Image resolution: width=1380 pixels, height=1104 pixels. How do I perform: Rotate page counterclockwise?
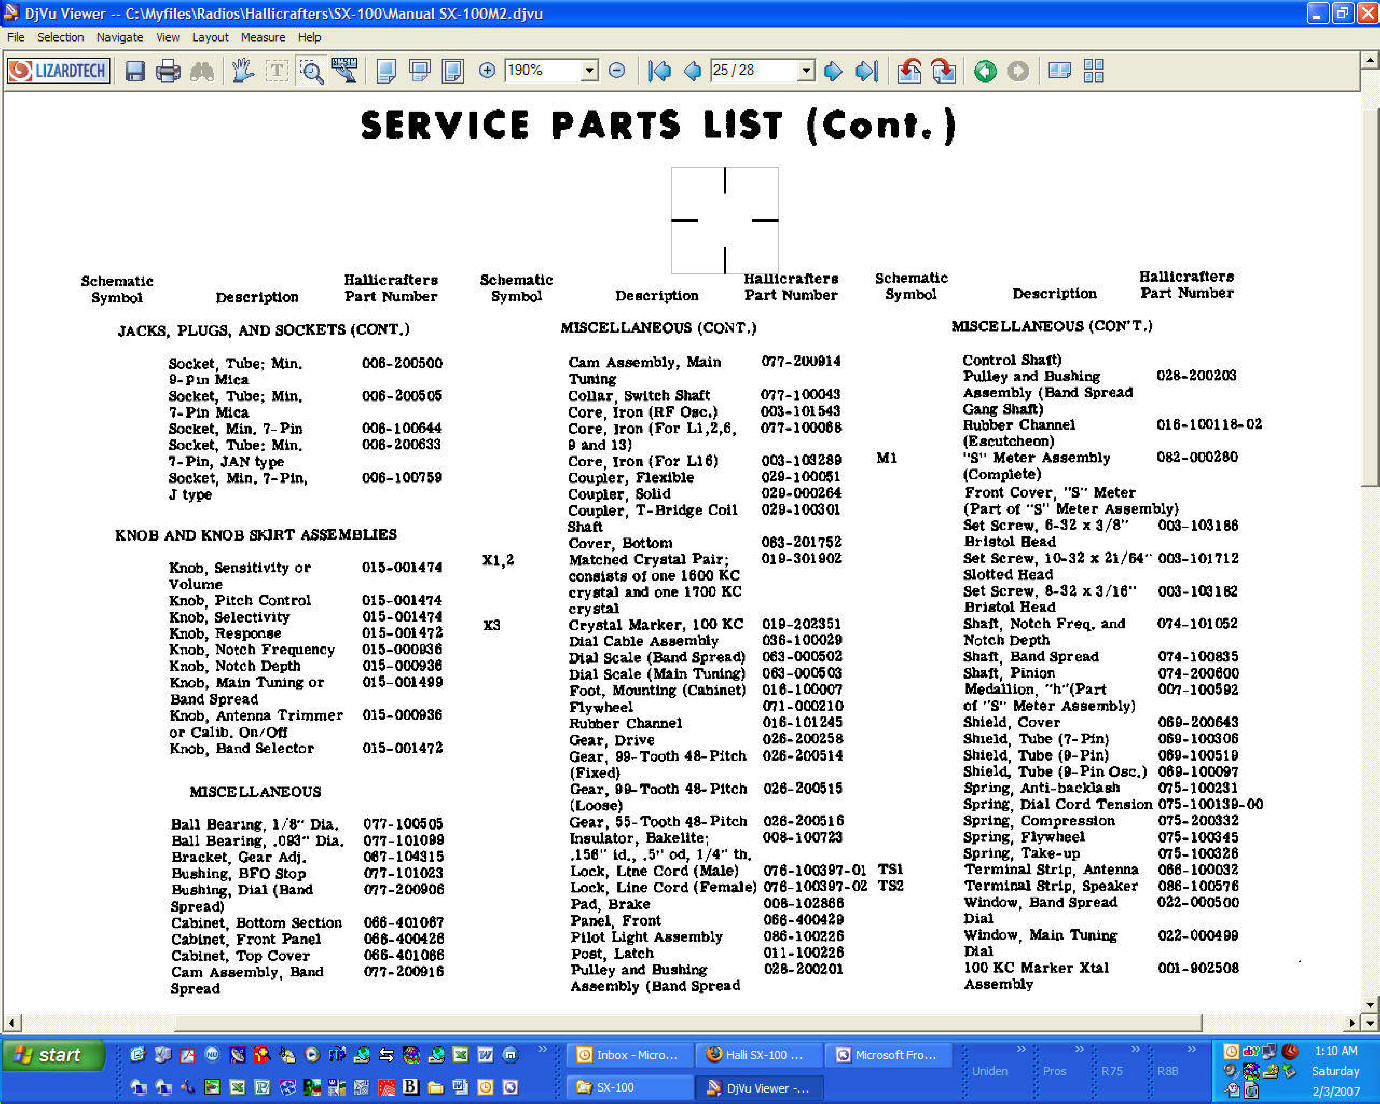pos(909,71)
